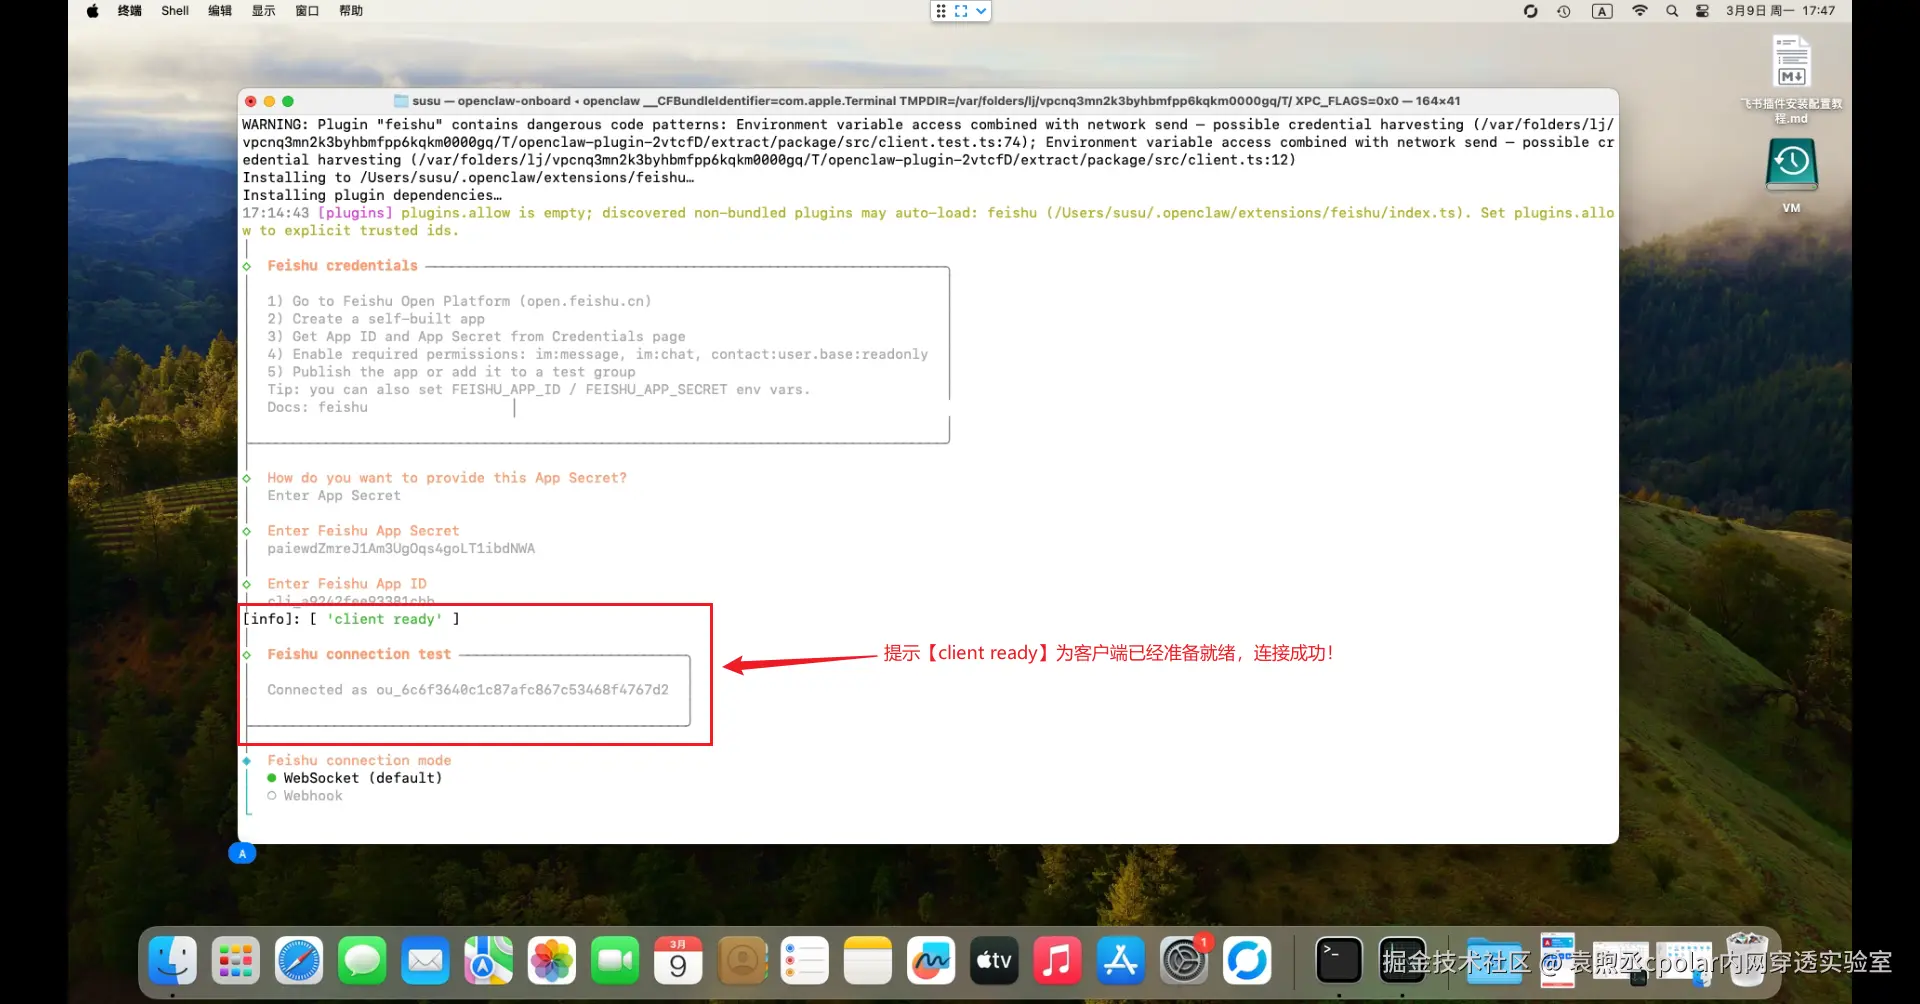The height and width of the screenshot is (1004, 1920).
Task: Select WebSocket (default) connection mode
Action: [x=354, y=778]
